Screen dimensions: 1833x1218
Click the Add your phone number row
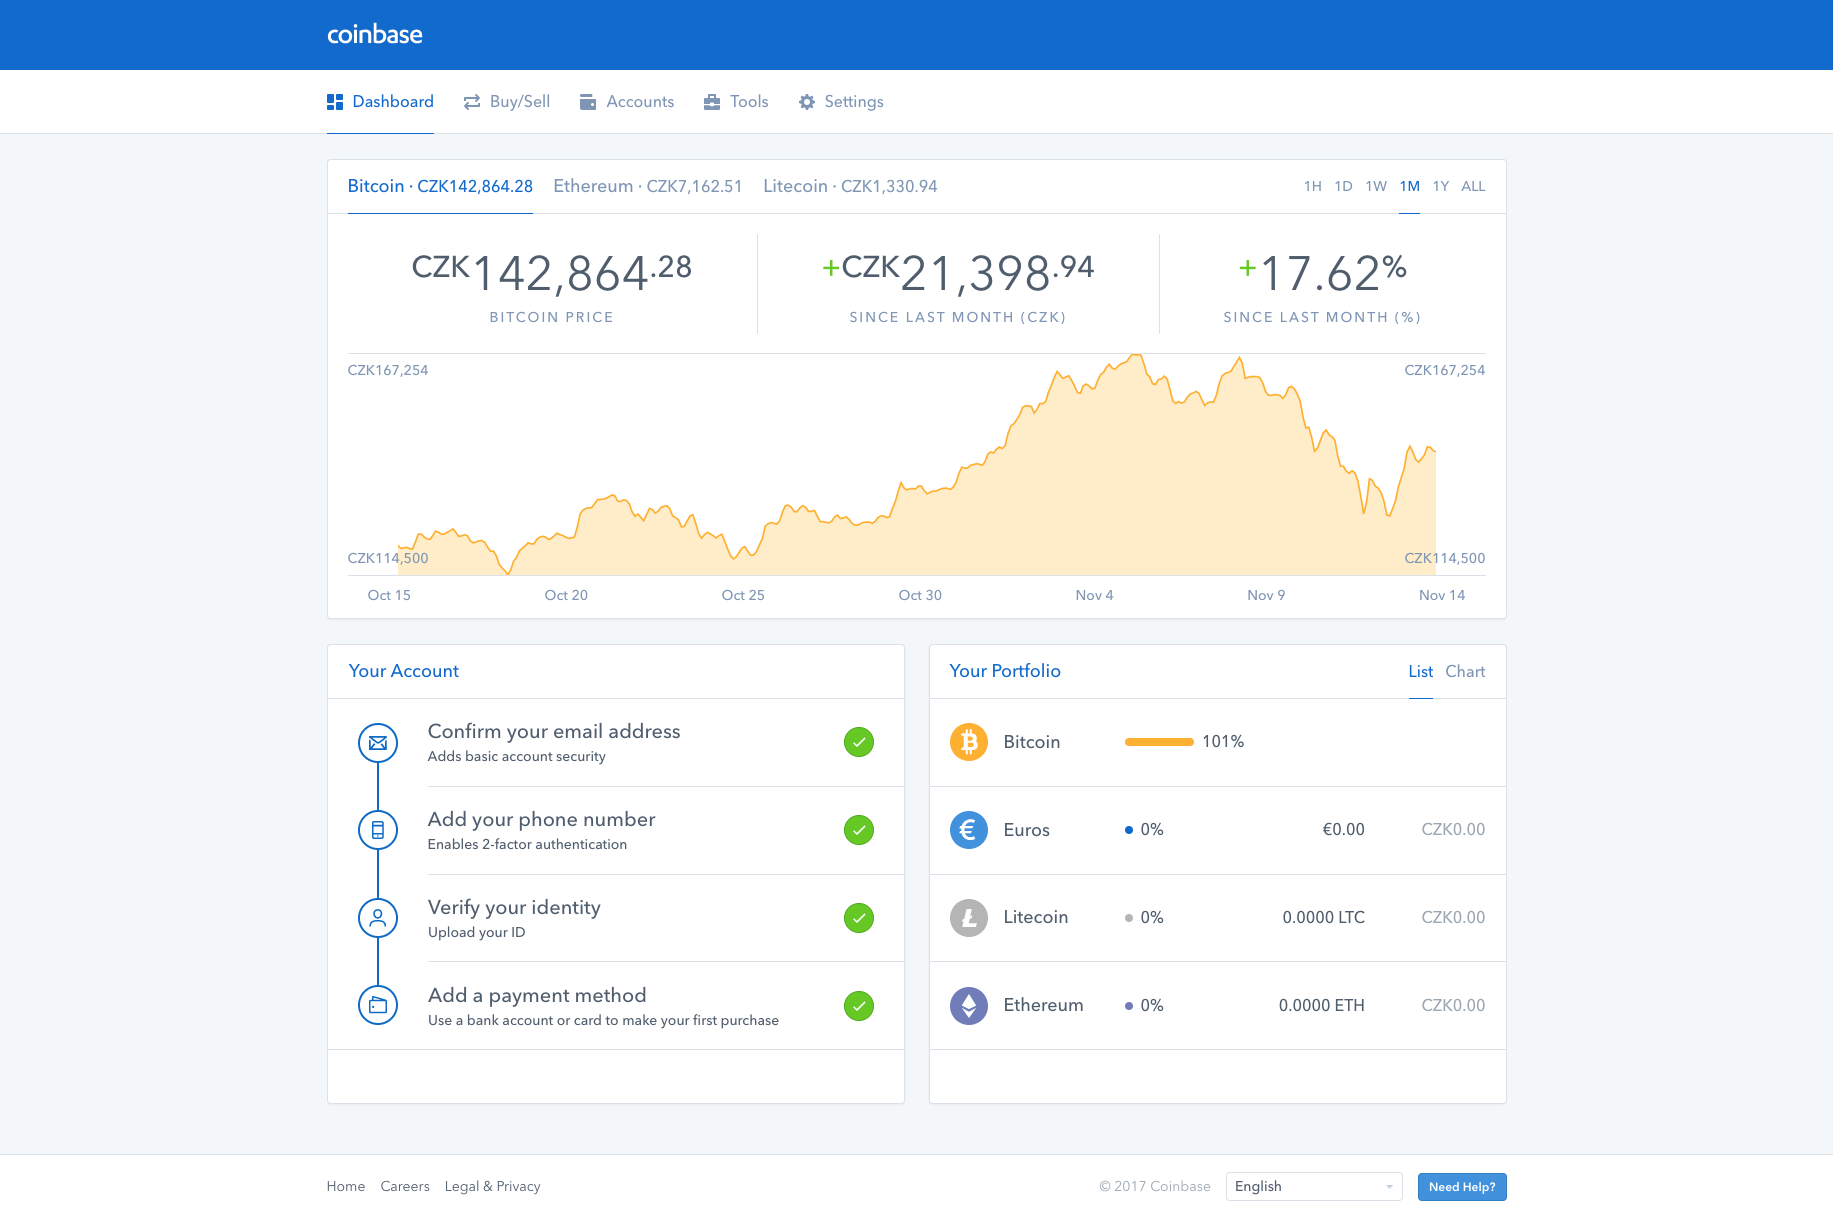(616, 831)
